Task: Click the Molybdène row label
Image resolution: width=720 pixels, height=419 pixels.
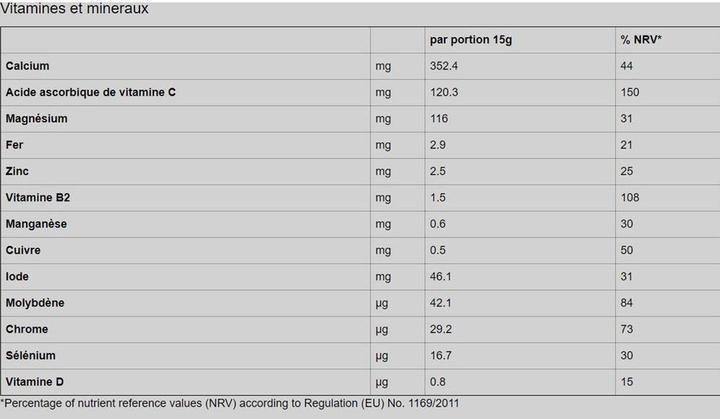Action: pyautogui.click(x=35, y=303)
